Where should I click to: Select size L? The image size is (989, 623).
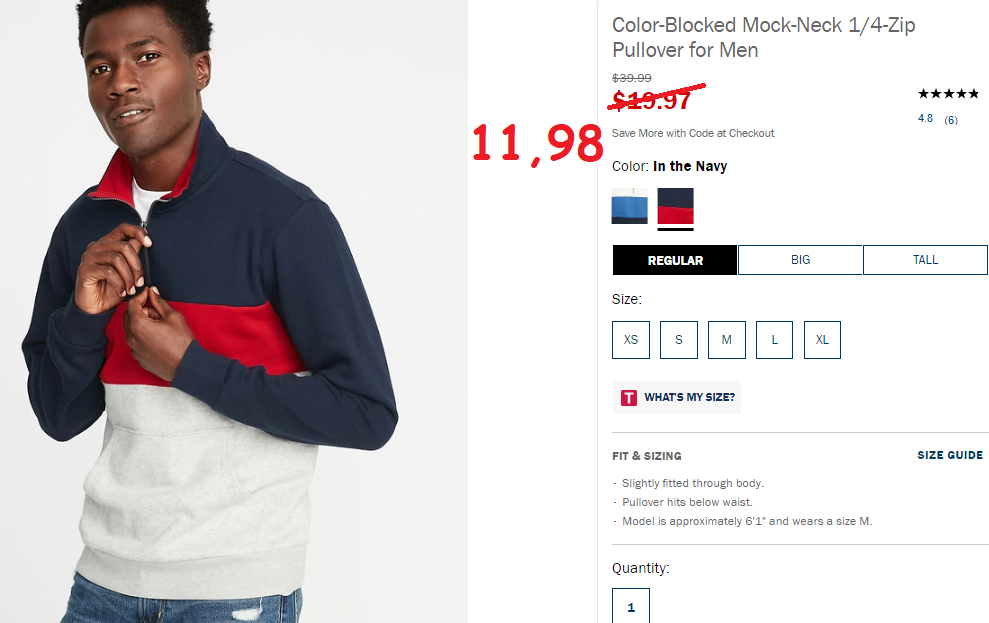775,340
